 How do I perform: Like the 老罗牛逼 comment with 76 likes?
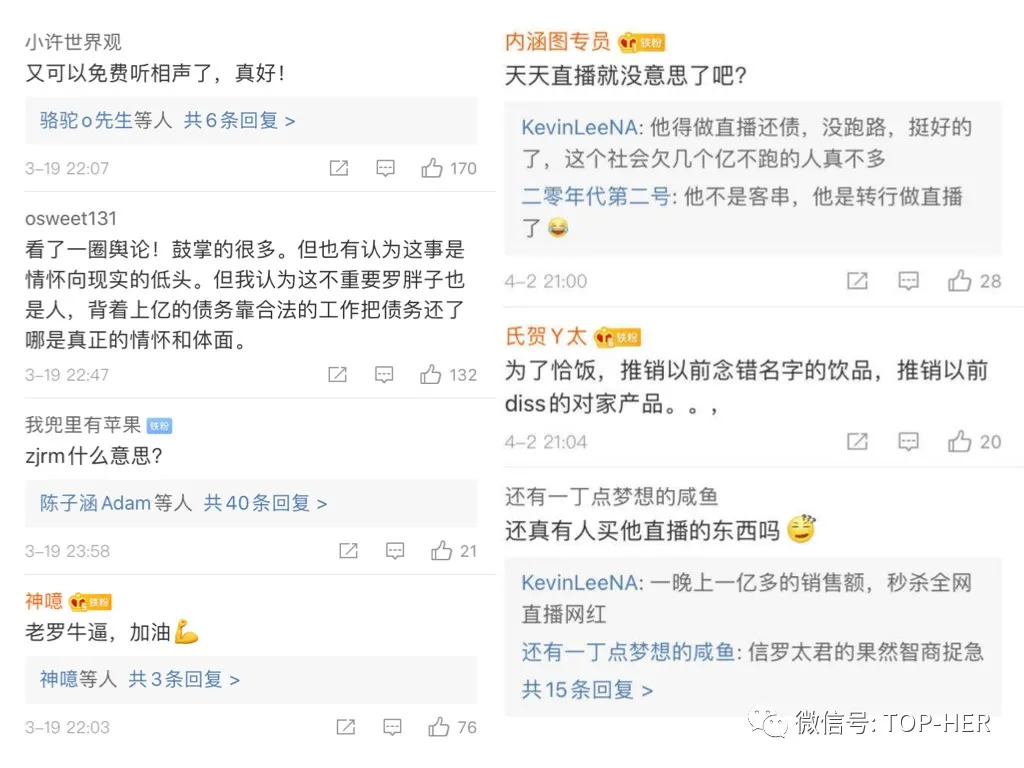[439, 727]
